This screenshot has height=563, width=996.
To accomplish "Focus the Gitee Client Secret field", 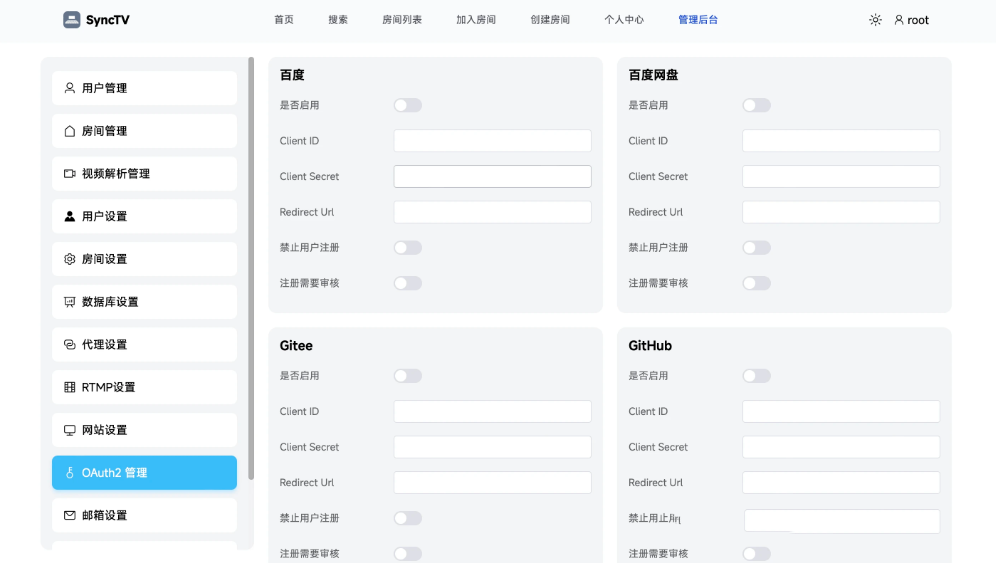I will click(492, 447).
